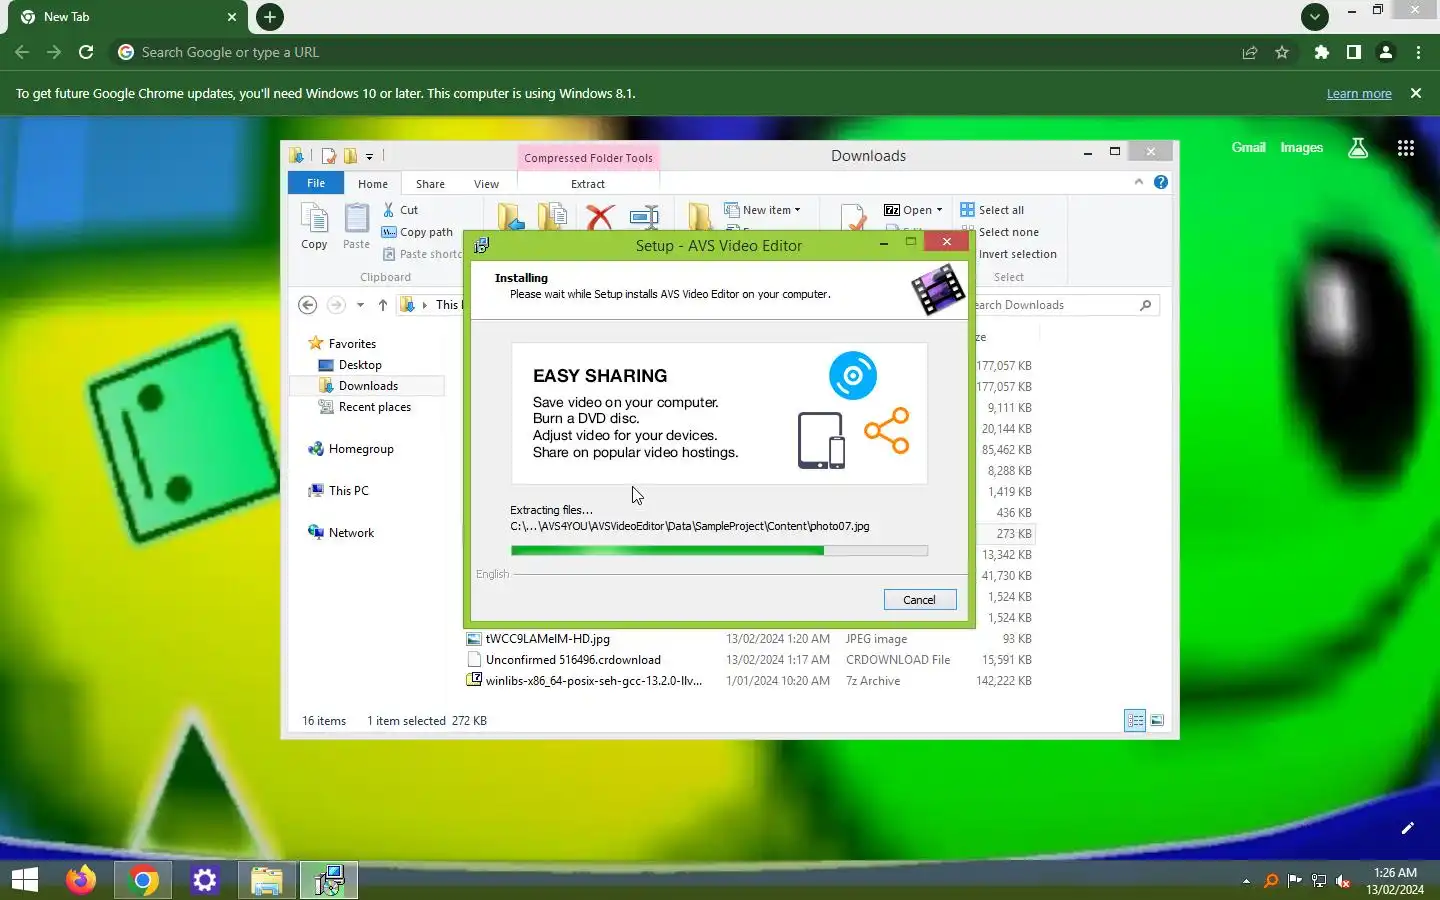
Task: Select Favorites in navigation pane
Action: click(x=342, y=343)
